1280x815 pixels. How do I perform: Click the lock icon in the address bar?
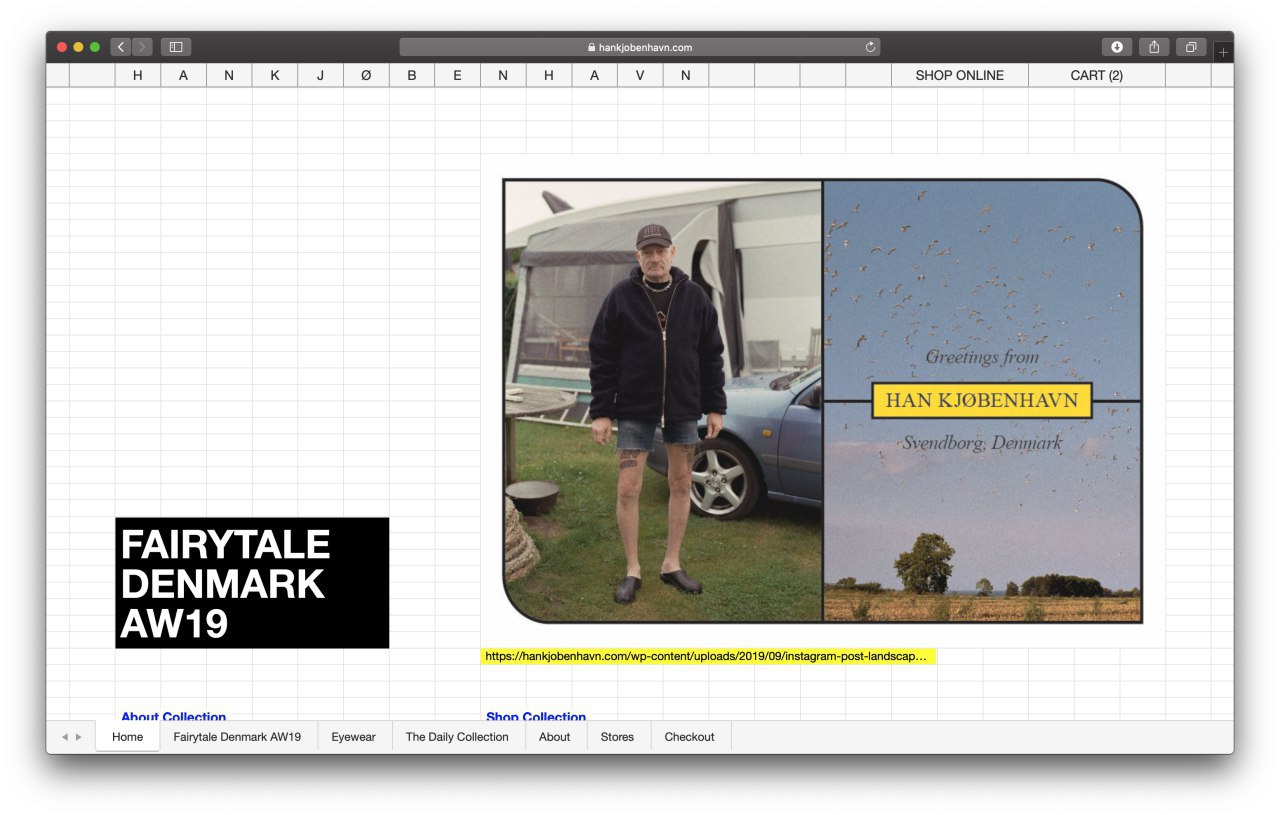592,47
